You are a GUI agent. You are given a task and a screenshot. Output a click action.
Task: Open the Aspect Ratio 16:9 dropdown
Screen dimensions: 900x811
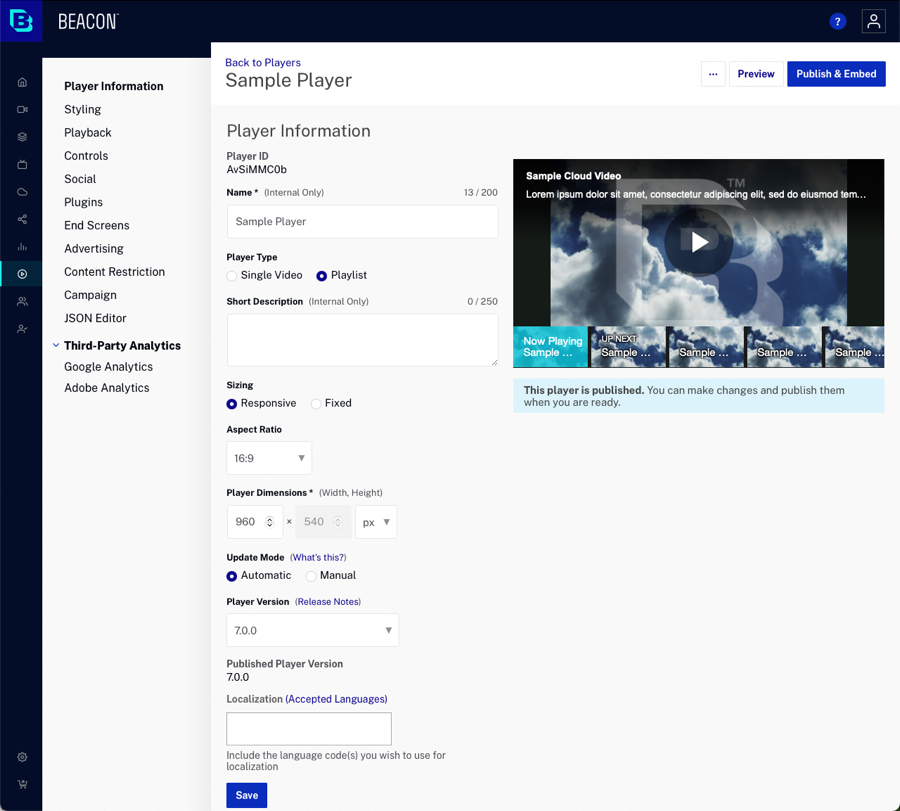tap(269, 458)
